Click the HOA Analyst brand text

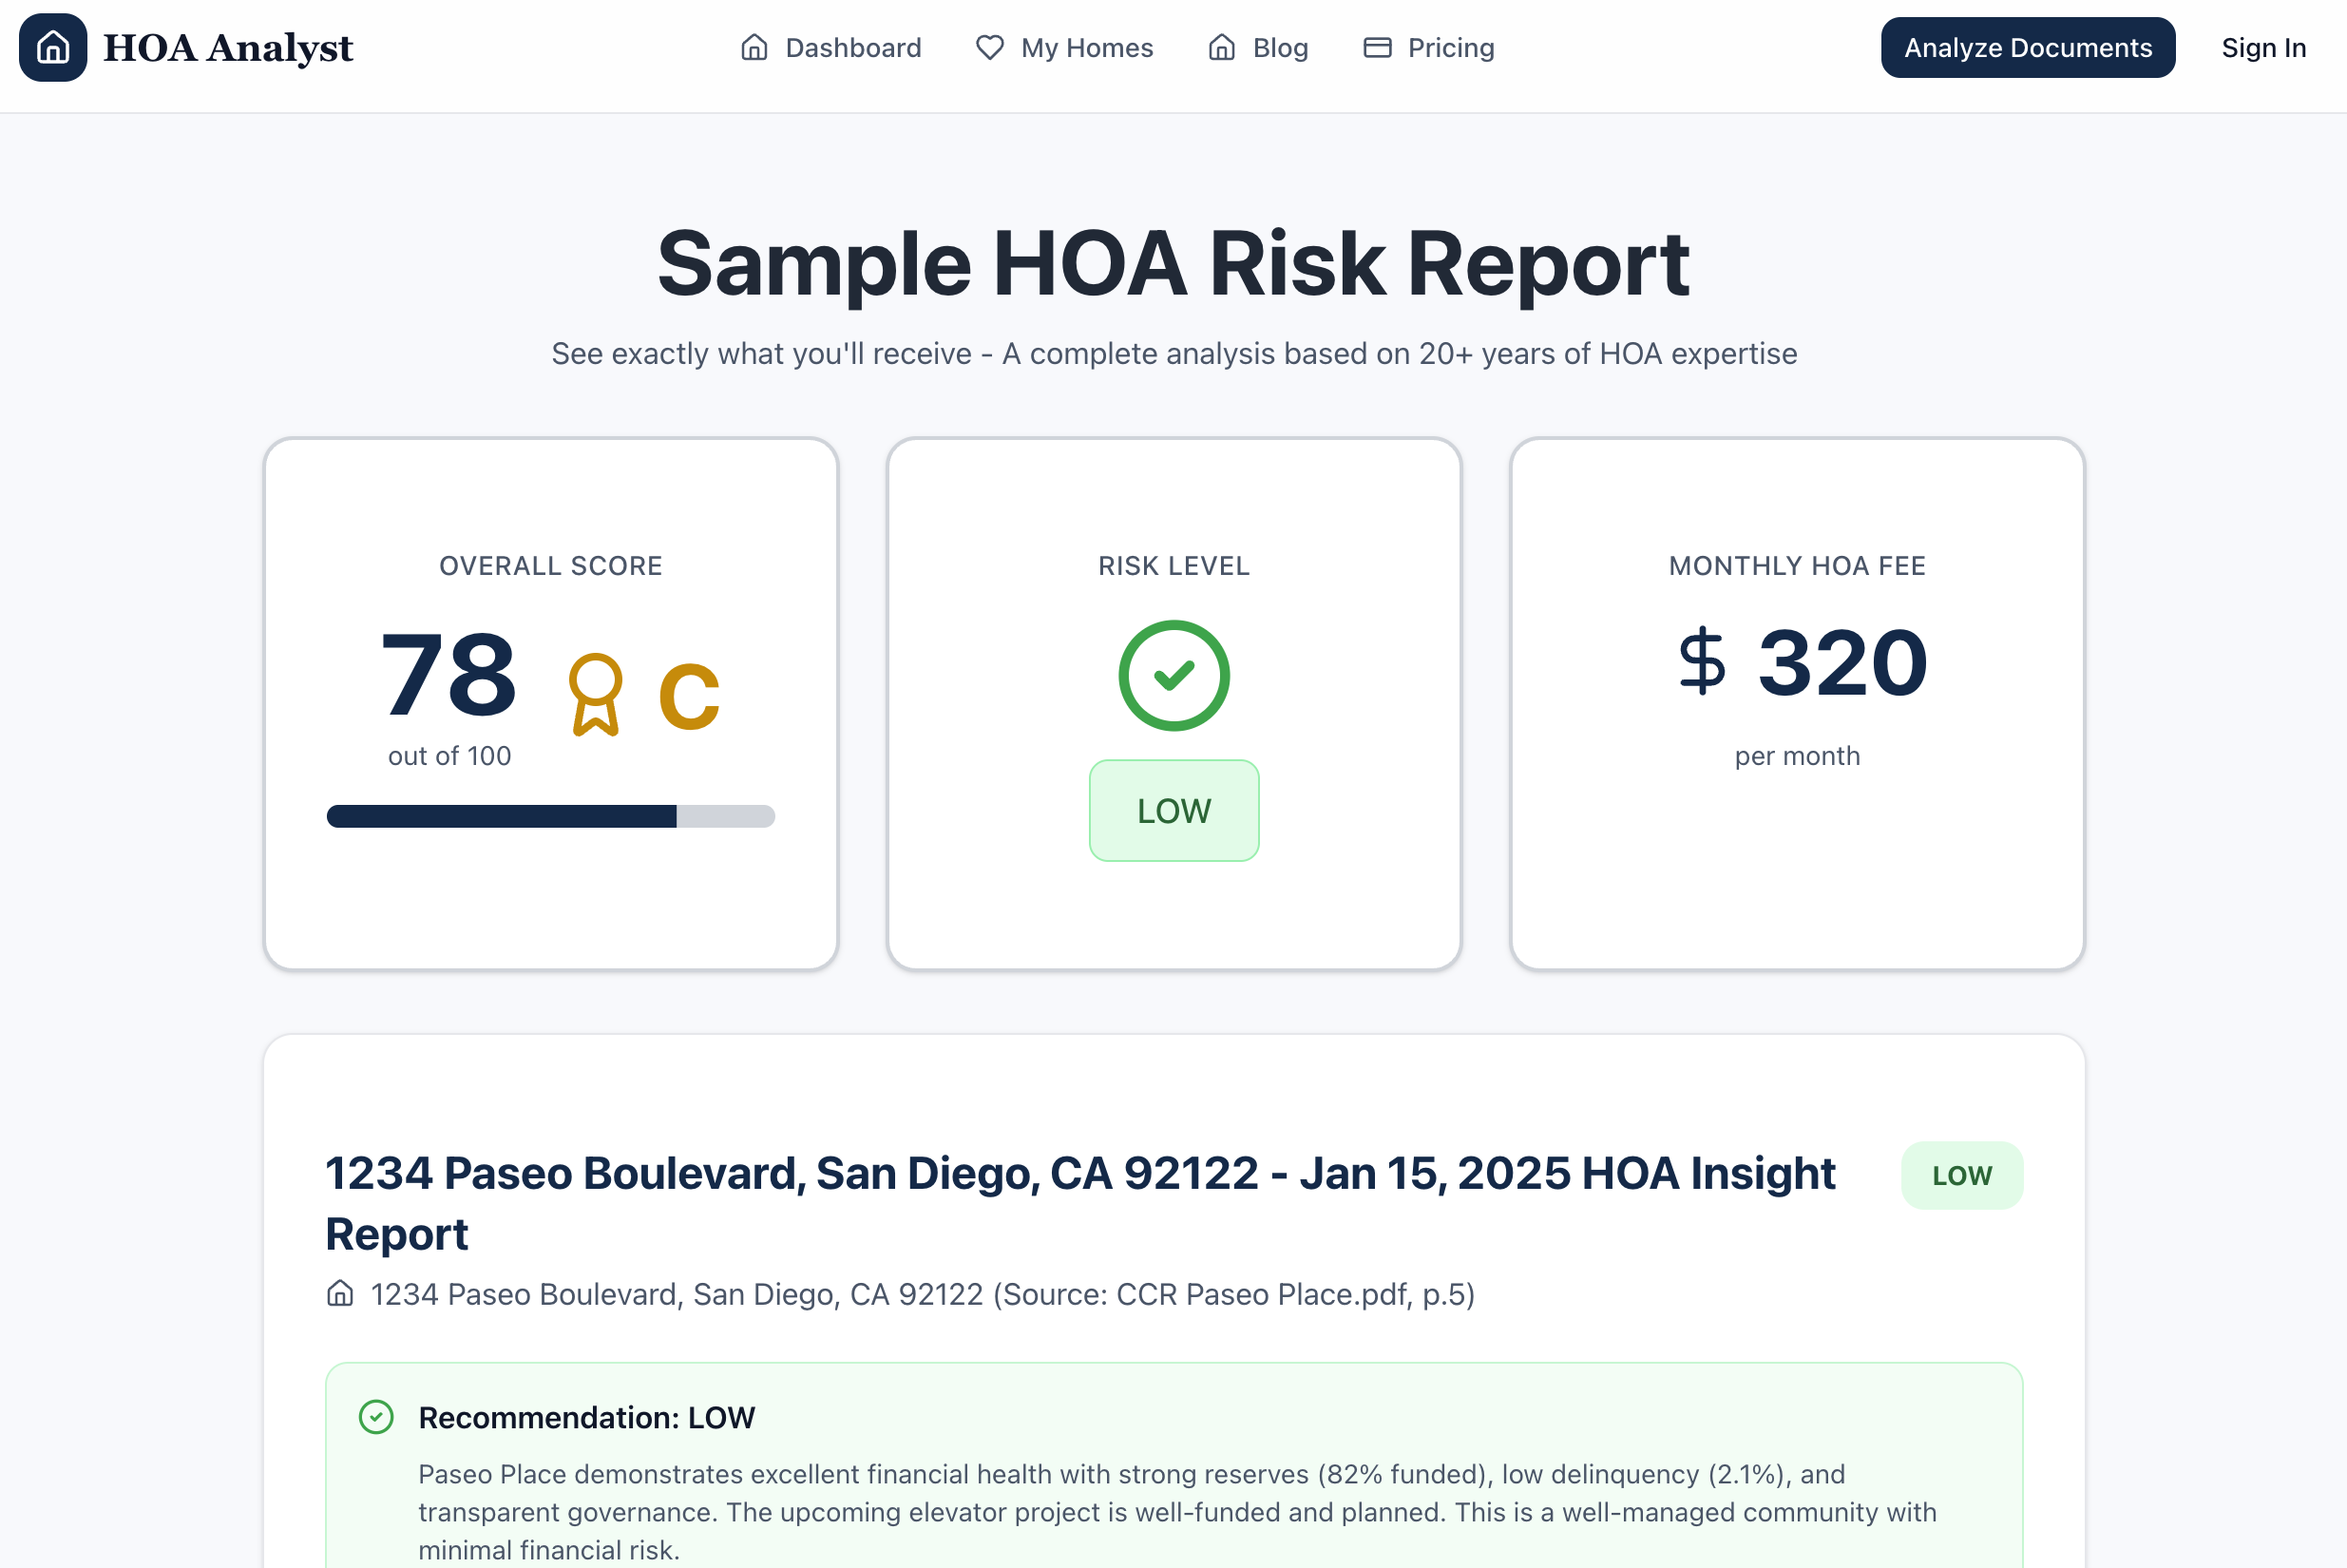tap(228, 47)
